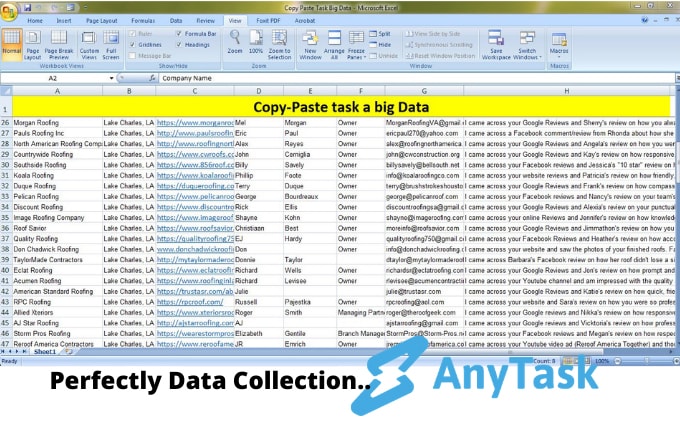Click the Excel Help icon
Screen dimensions: 680x425
644,20
